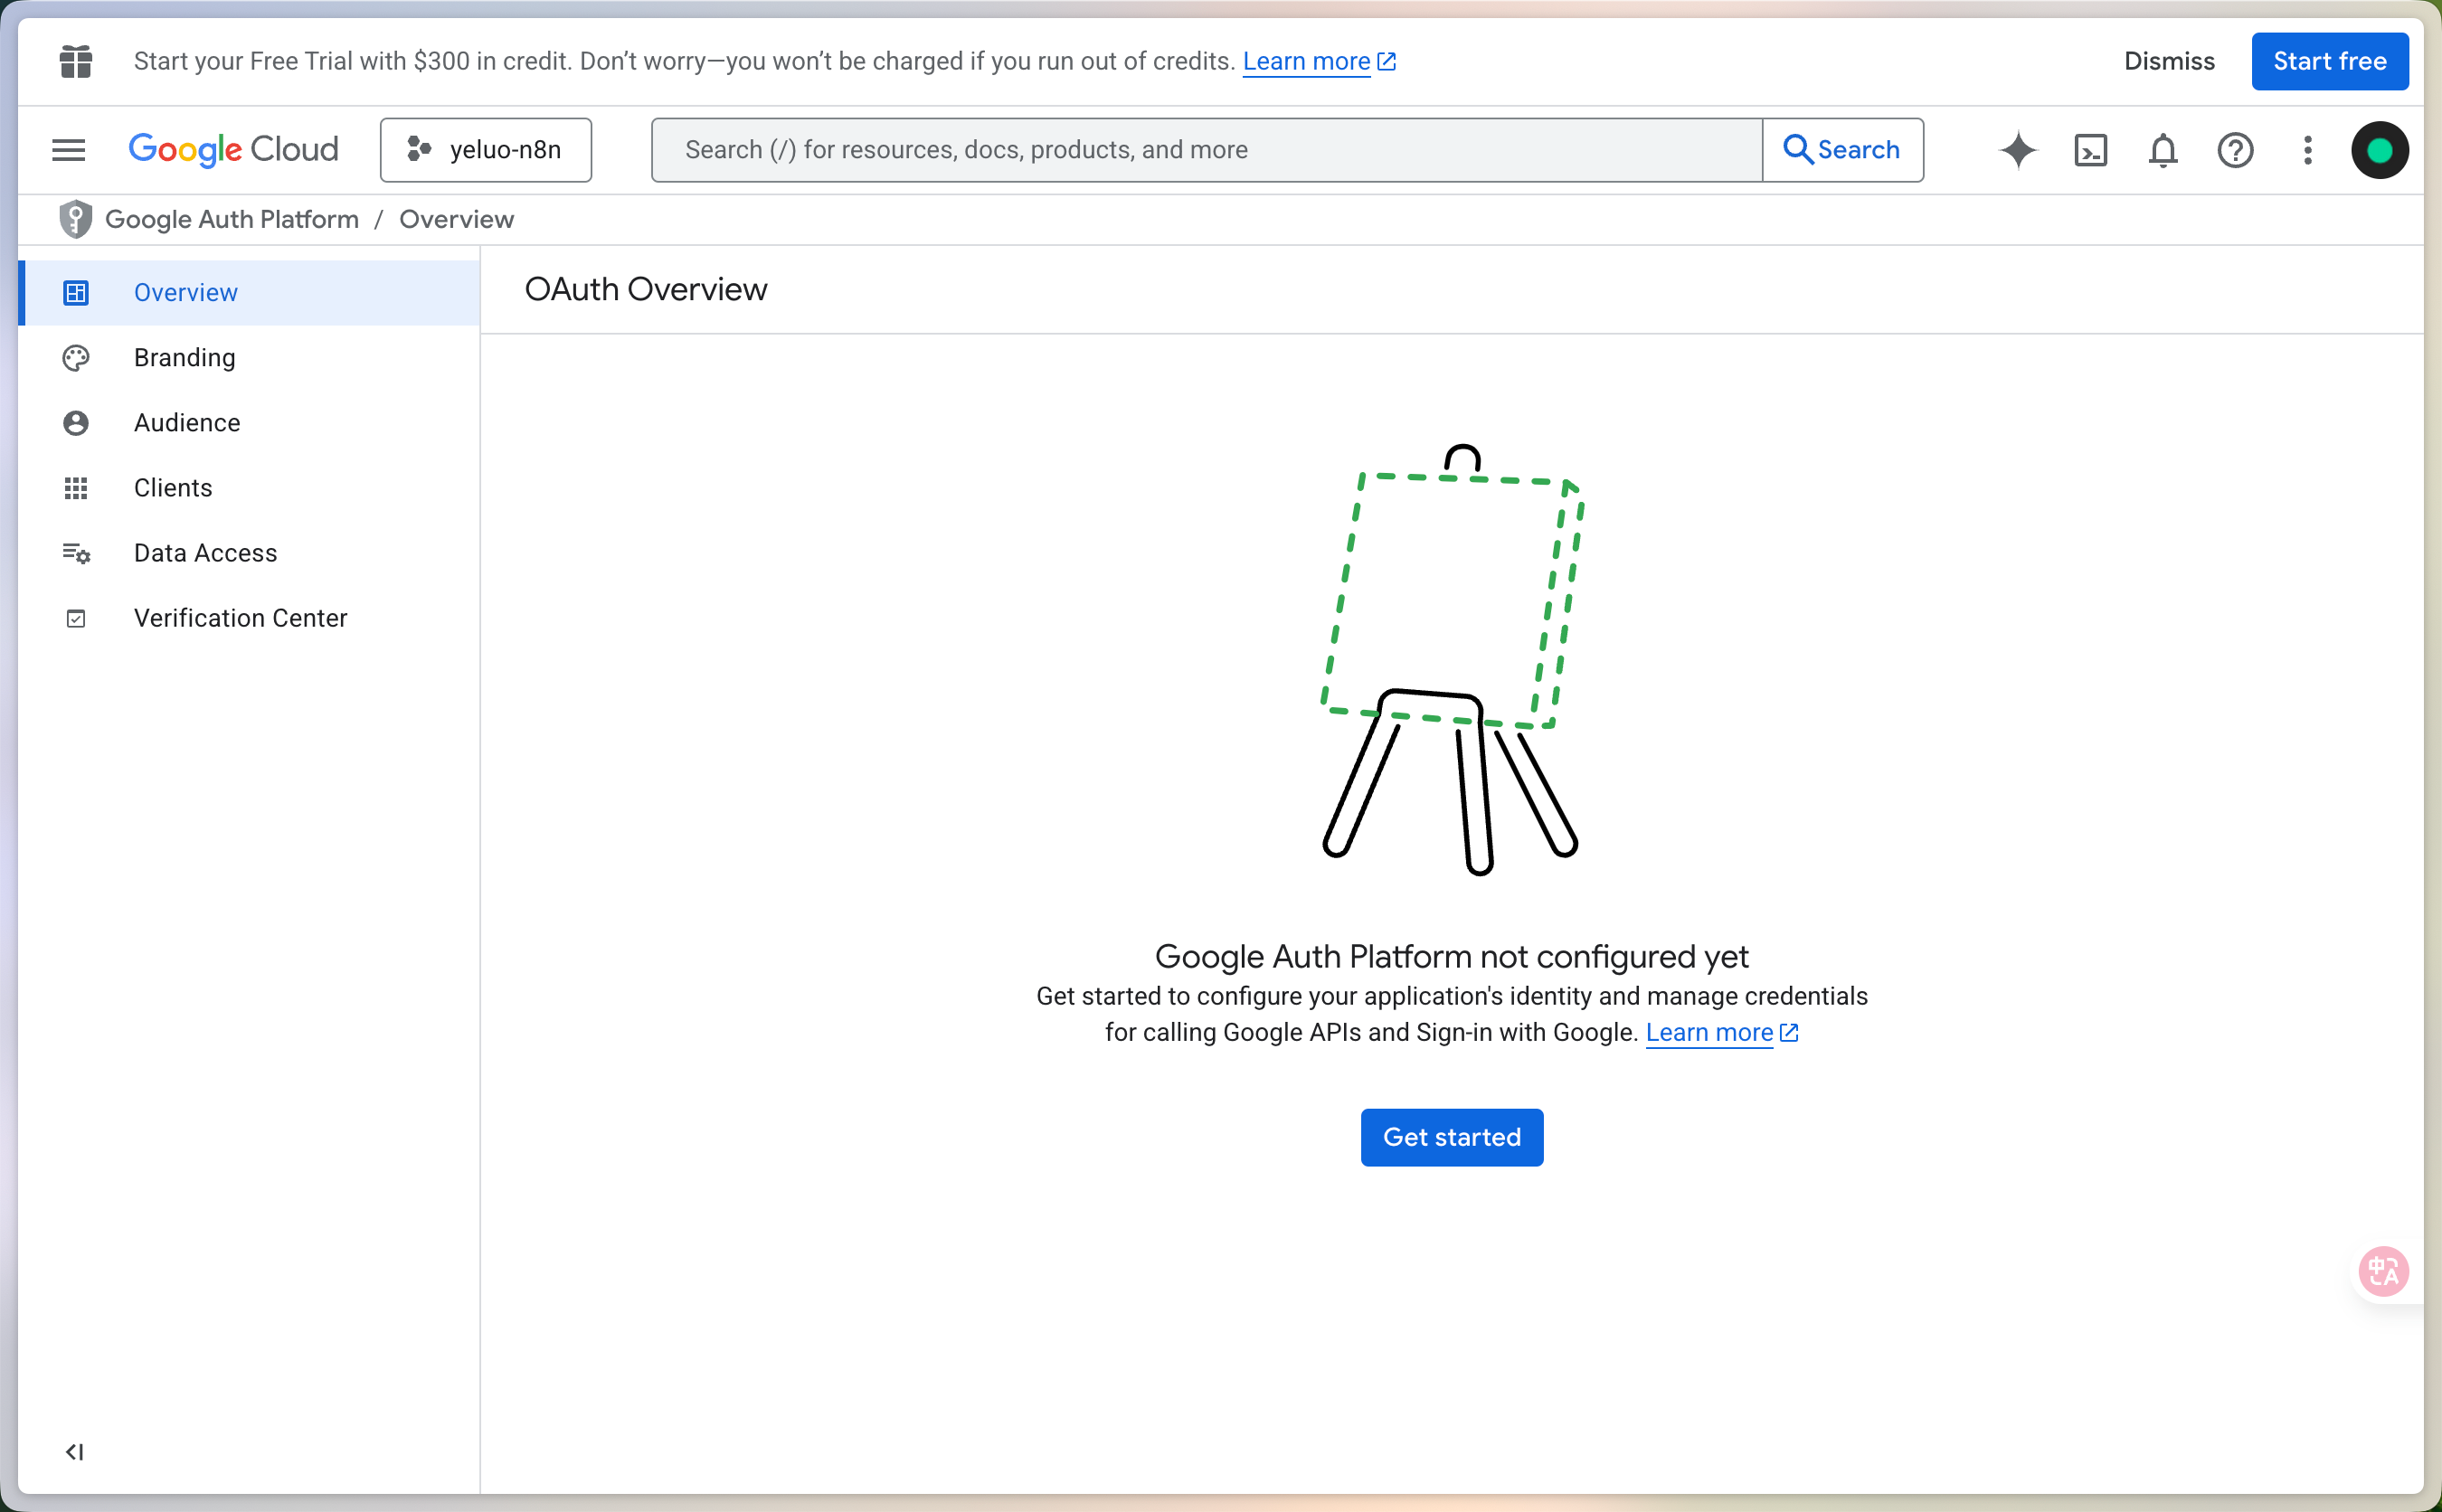Go to Clients section

(x=173, y=488)
